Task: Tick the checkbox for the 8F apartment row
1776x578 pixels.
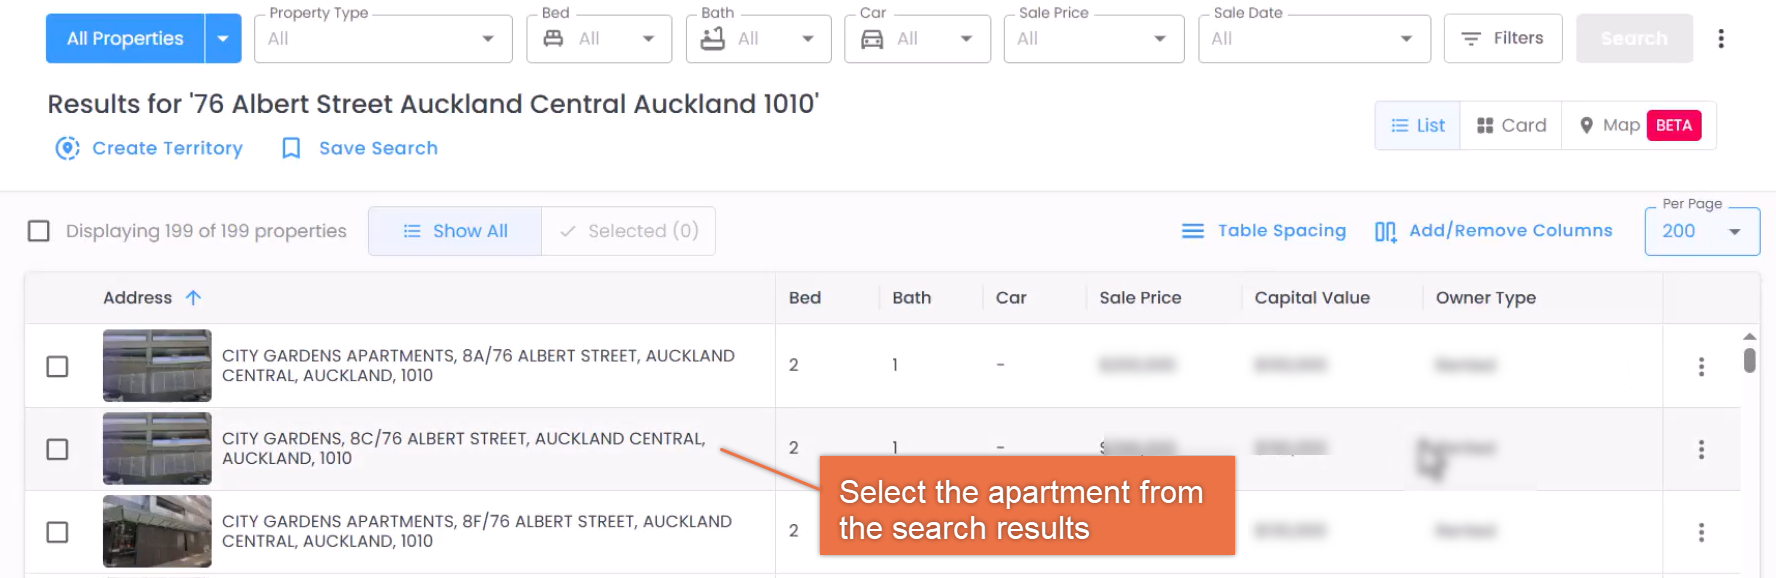Action: [57, 531]
